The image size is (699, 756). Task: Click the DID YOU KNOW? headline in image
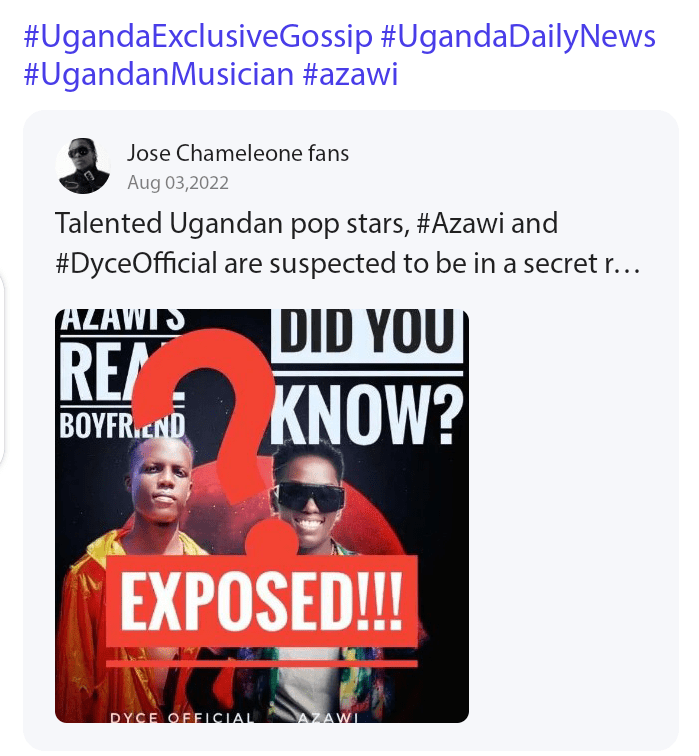(x=367, y=378)
